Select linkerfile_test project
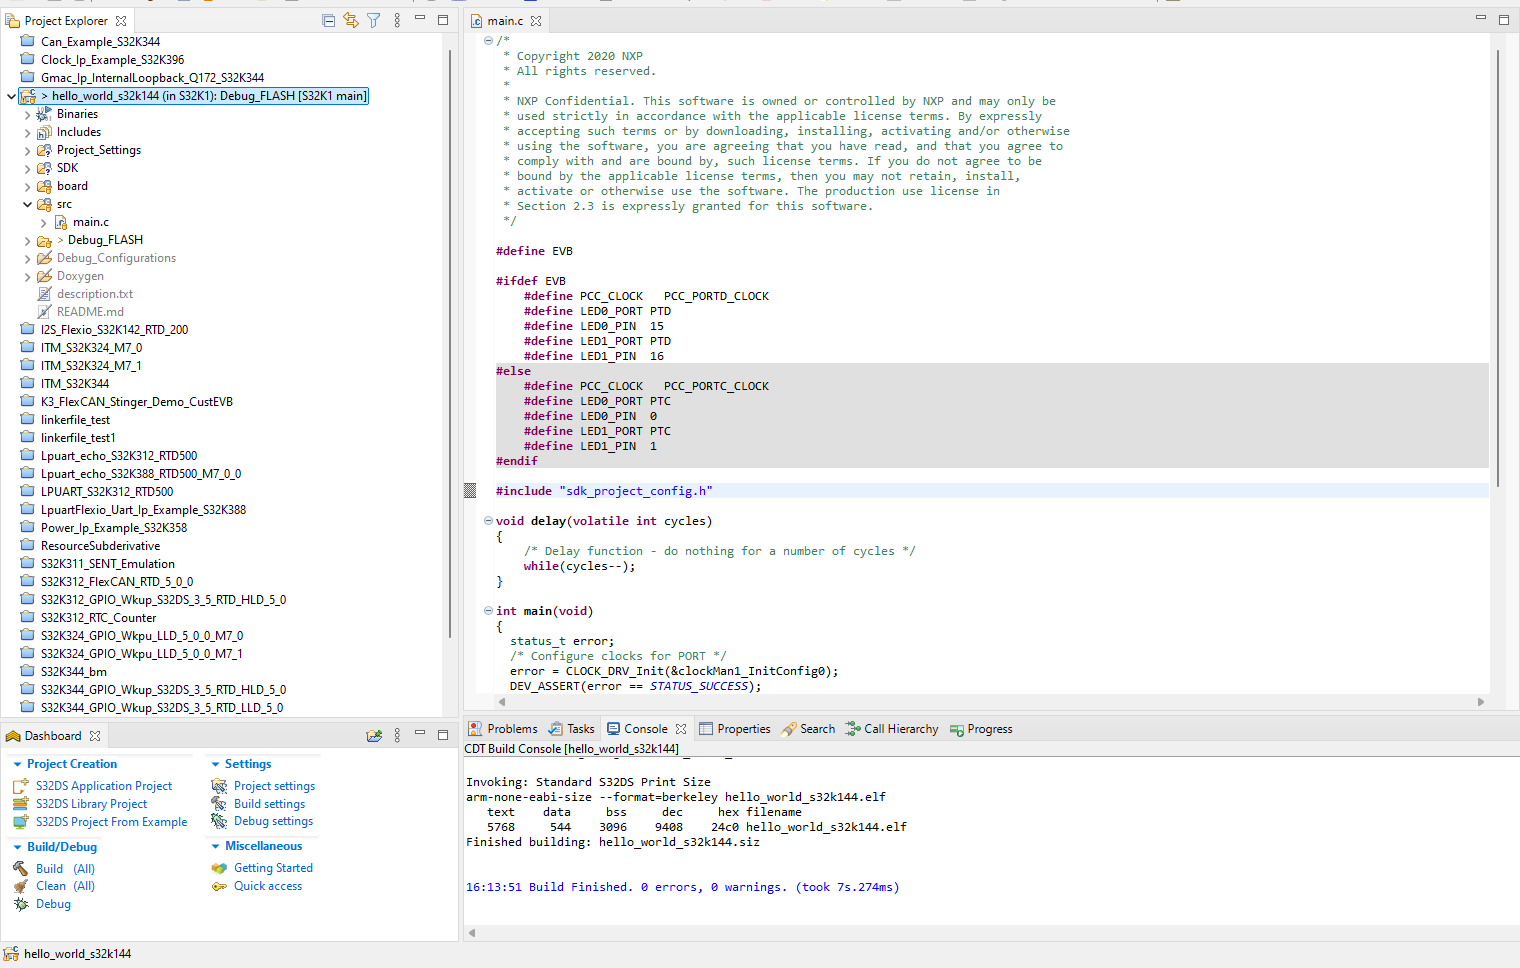Screen dimensions: 1520x968 click(x=75, y=420)
